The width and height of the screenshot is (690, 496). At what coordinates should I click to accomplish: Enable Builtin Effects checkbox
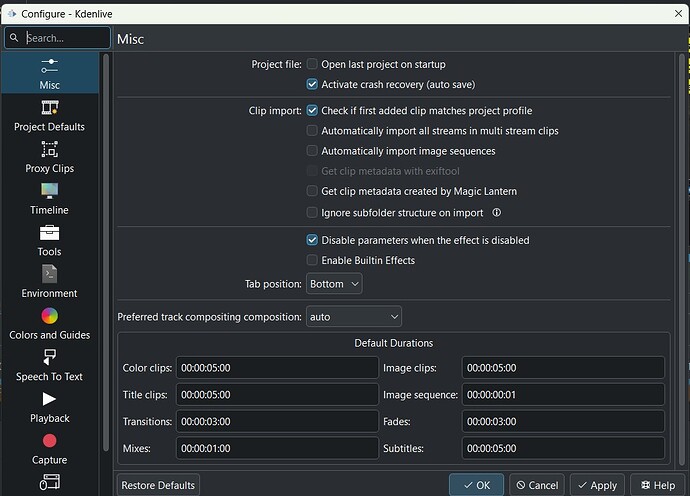[312, 260]
